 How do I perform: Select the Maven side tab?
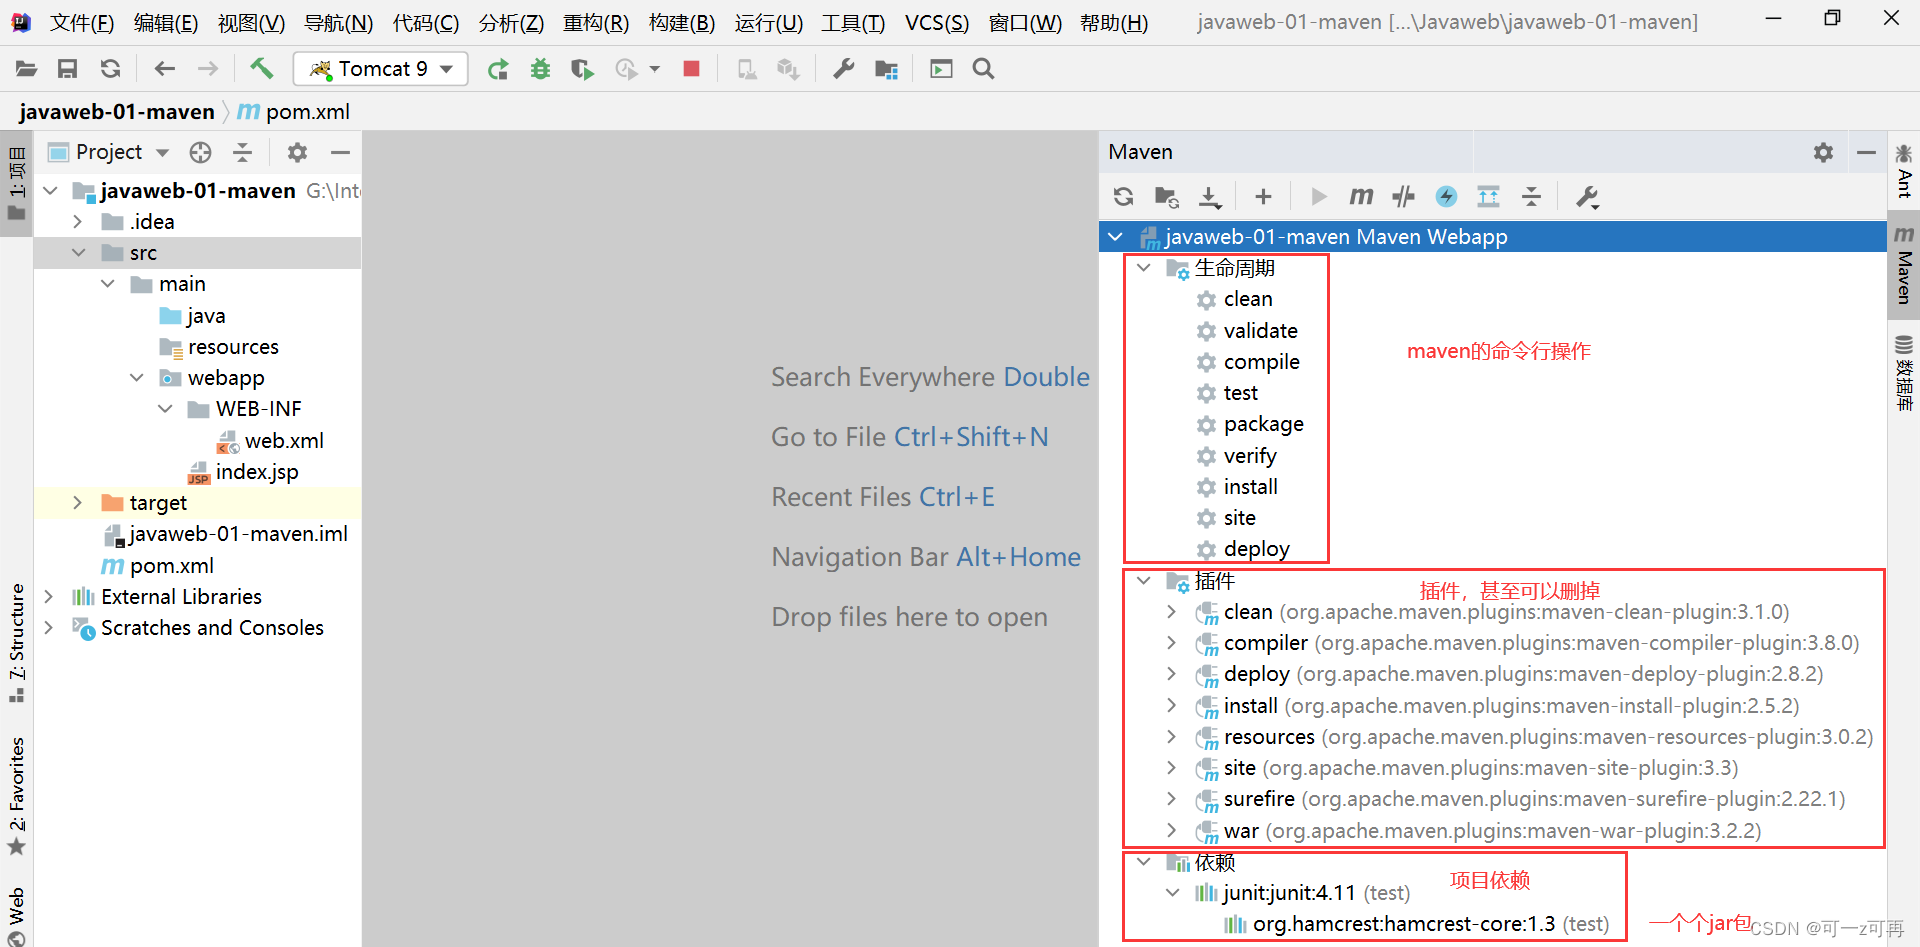click(1903, 266)
